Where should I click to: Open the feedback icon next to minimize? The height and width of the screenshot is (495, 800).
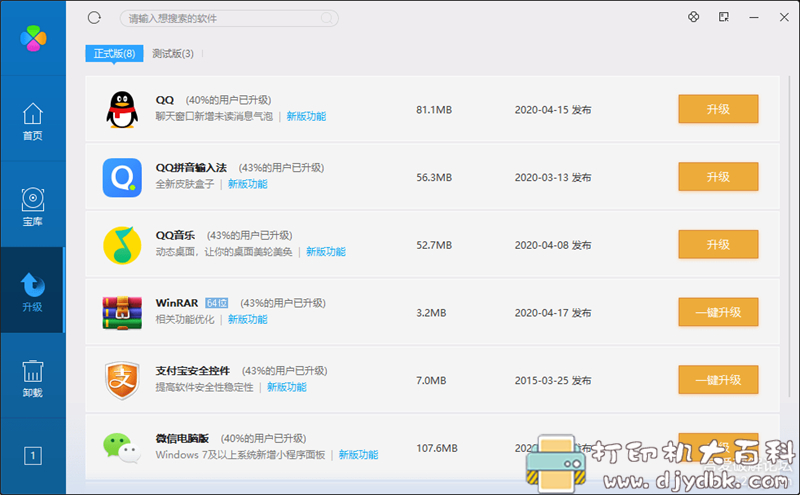[x=723, y=17]
